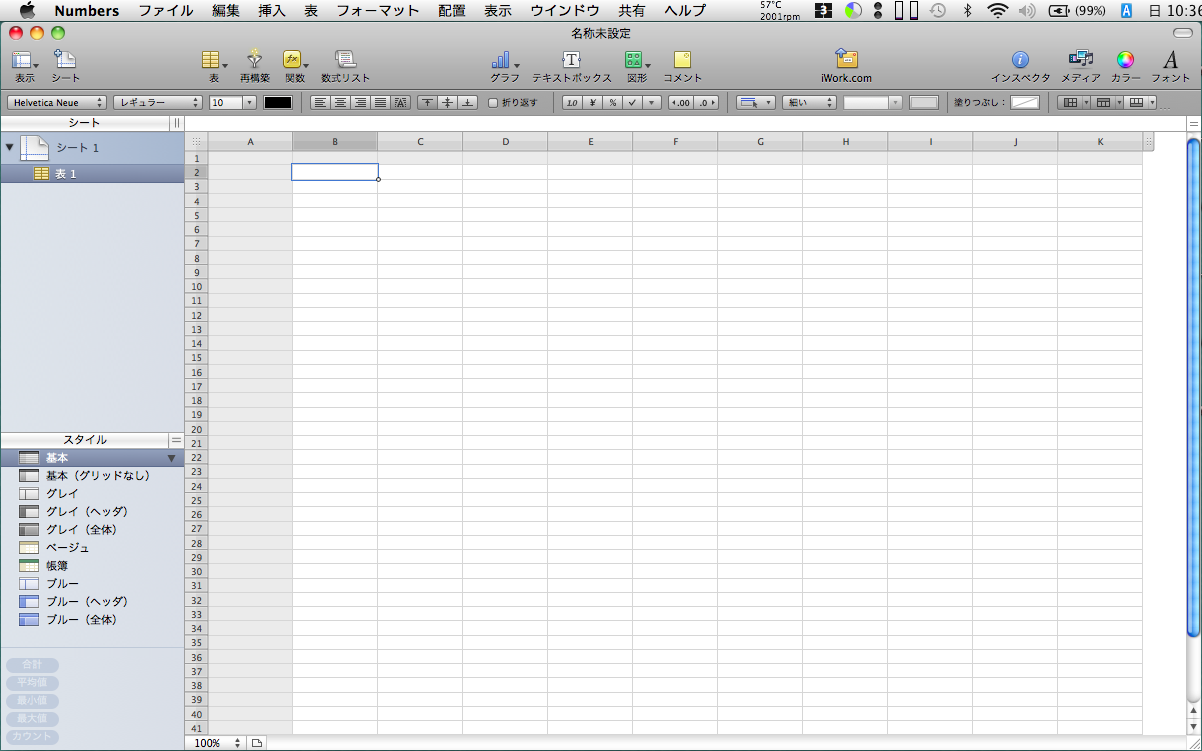This screenshot has height=751, width=1202.
Task: Toggle the 折り返す wrap text checkbox
Action: coord(493,102)
